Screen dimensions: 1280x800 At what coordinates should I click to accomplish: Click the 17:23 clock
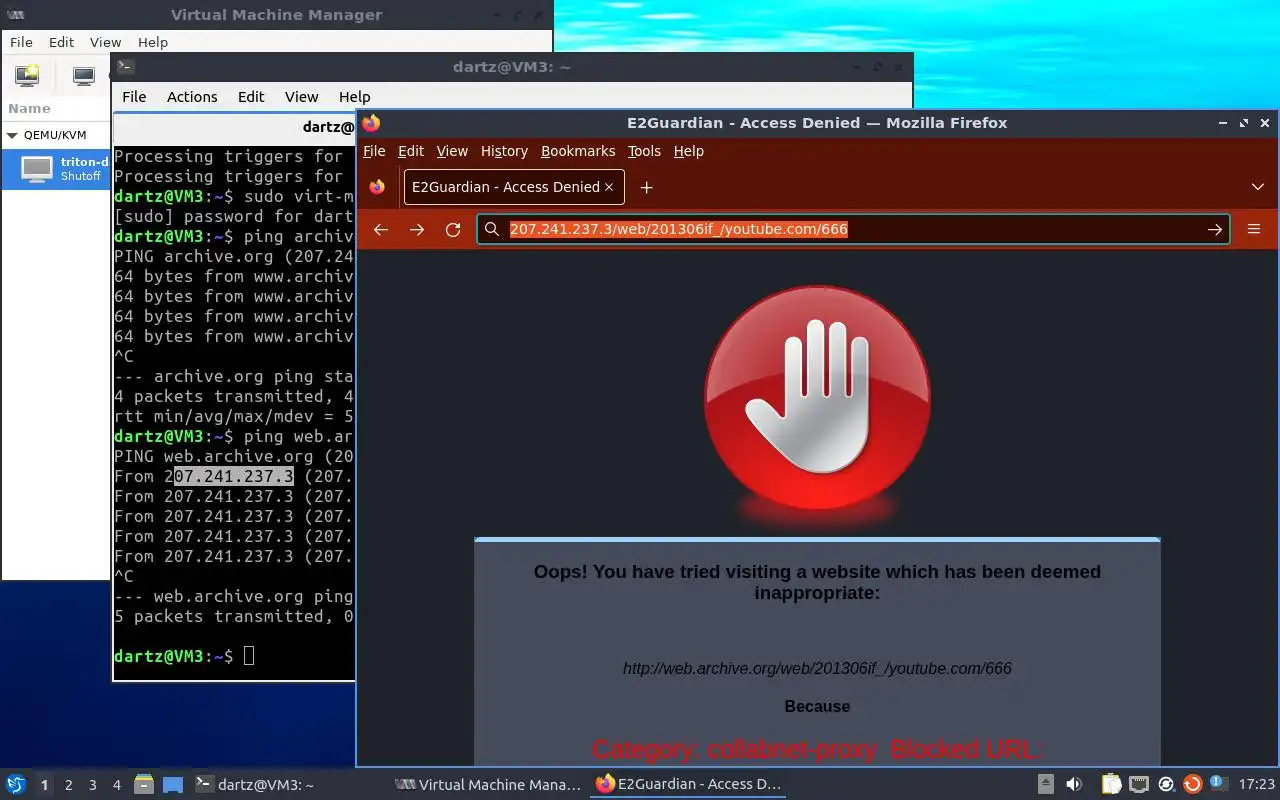pyautogui.click(x=1256, y=785)
